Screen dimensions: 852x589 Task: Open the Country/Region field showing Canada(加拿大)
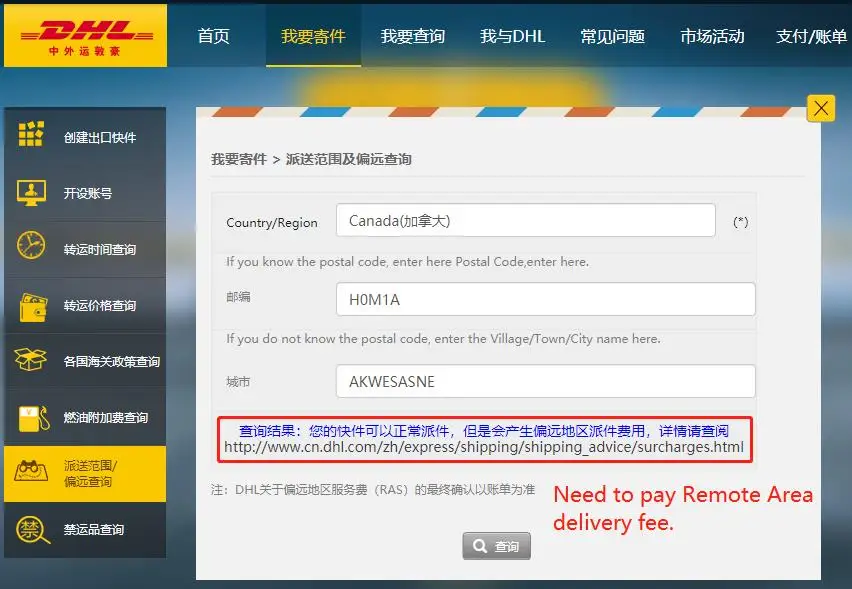[x=525, y=220]
